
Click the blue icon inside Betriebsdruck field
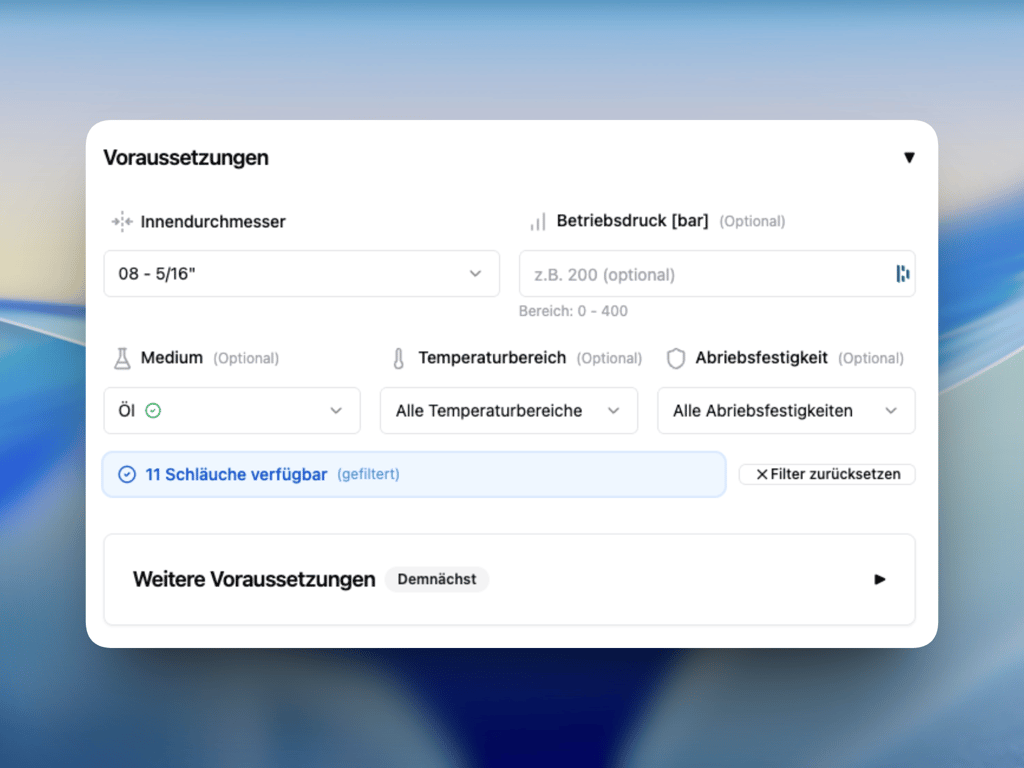tap(902, 274)
